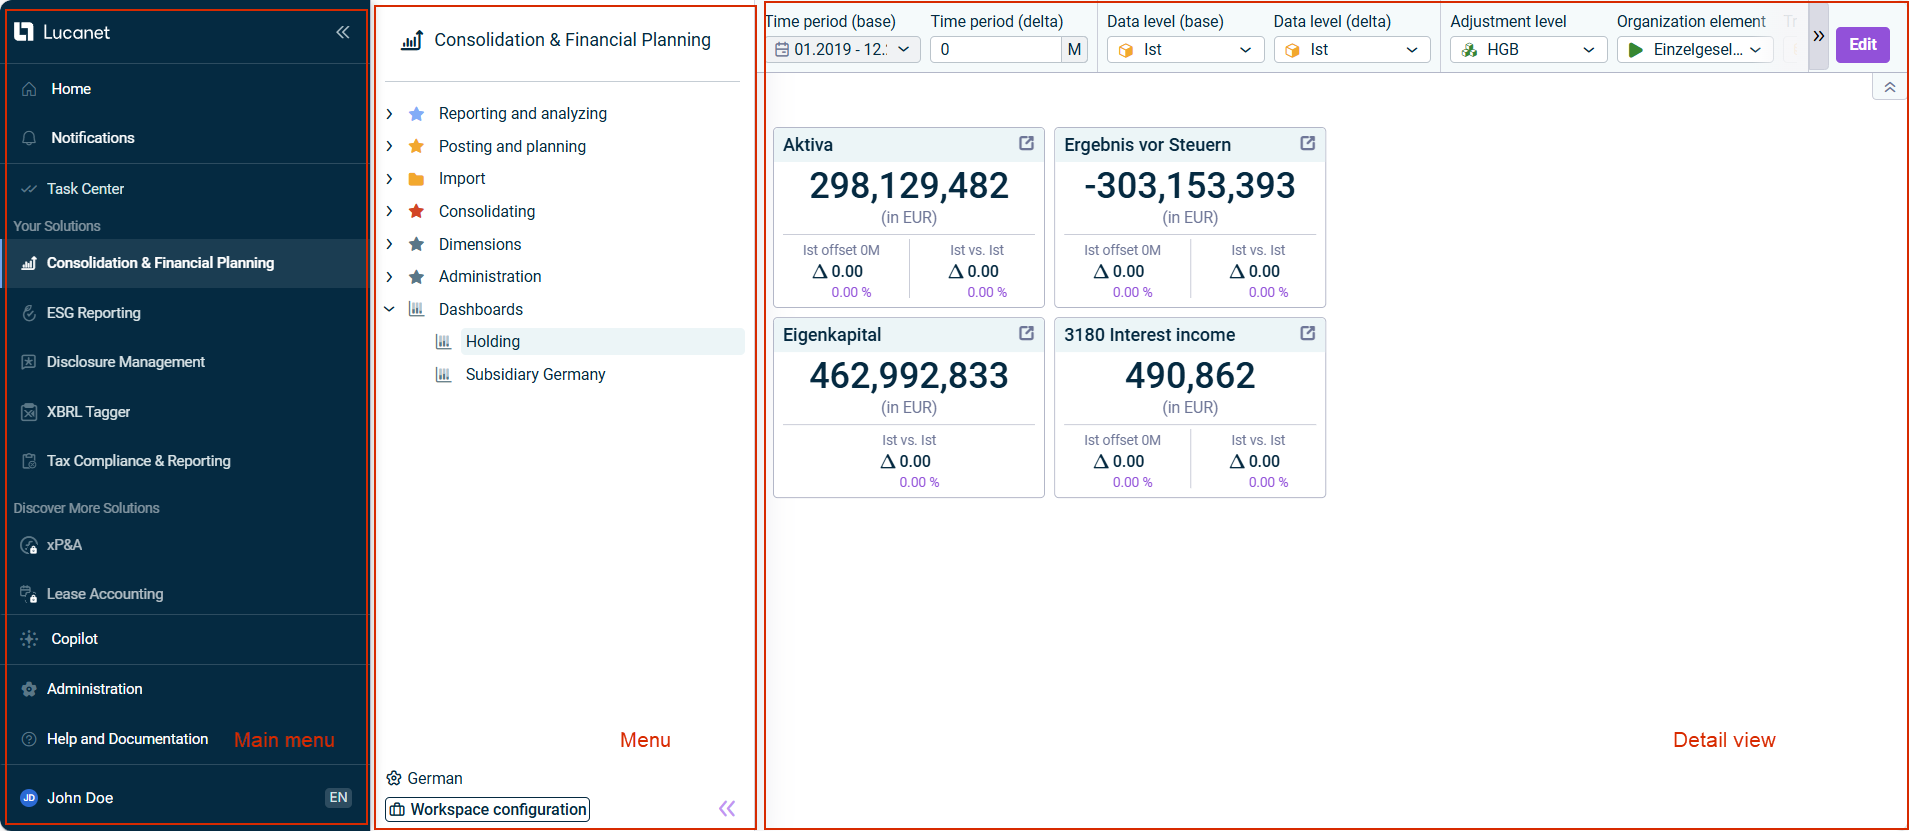Click the xP&A locked solution icon
The width and height of the screenshot is (1909, 831).
[29, 545]
